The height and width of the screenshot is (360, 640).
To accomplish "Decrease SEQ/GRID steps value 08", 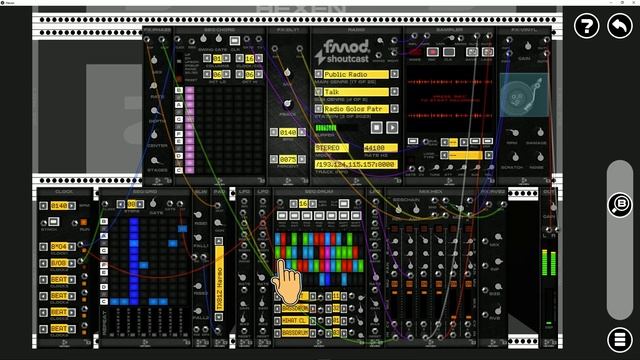I will click(120, 204).
